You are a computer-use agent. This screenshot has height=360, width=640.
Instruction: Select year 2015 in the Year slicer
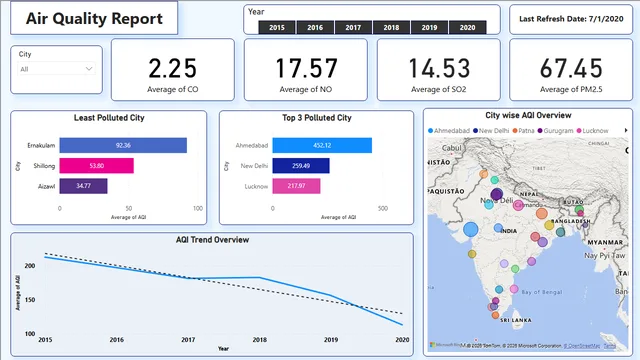[277, 27]
